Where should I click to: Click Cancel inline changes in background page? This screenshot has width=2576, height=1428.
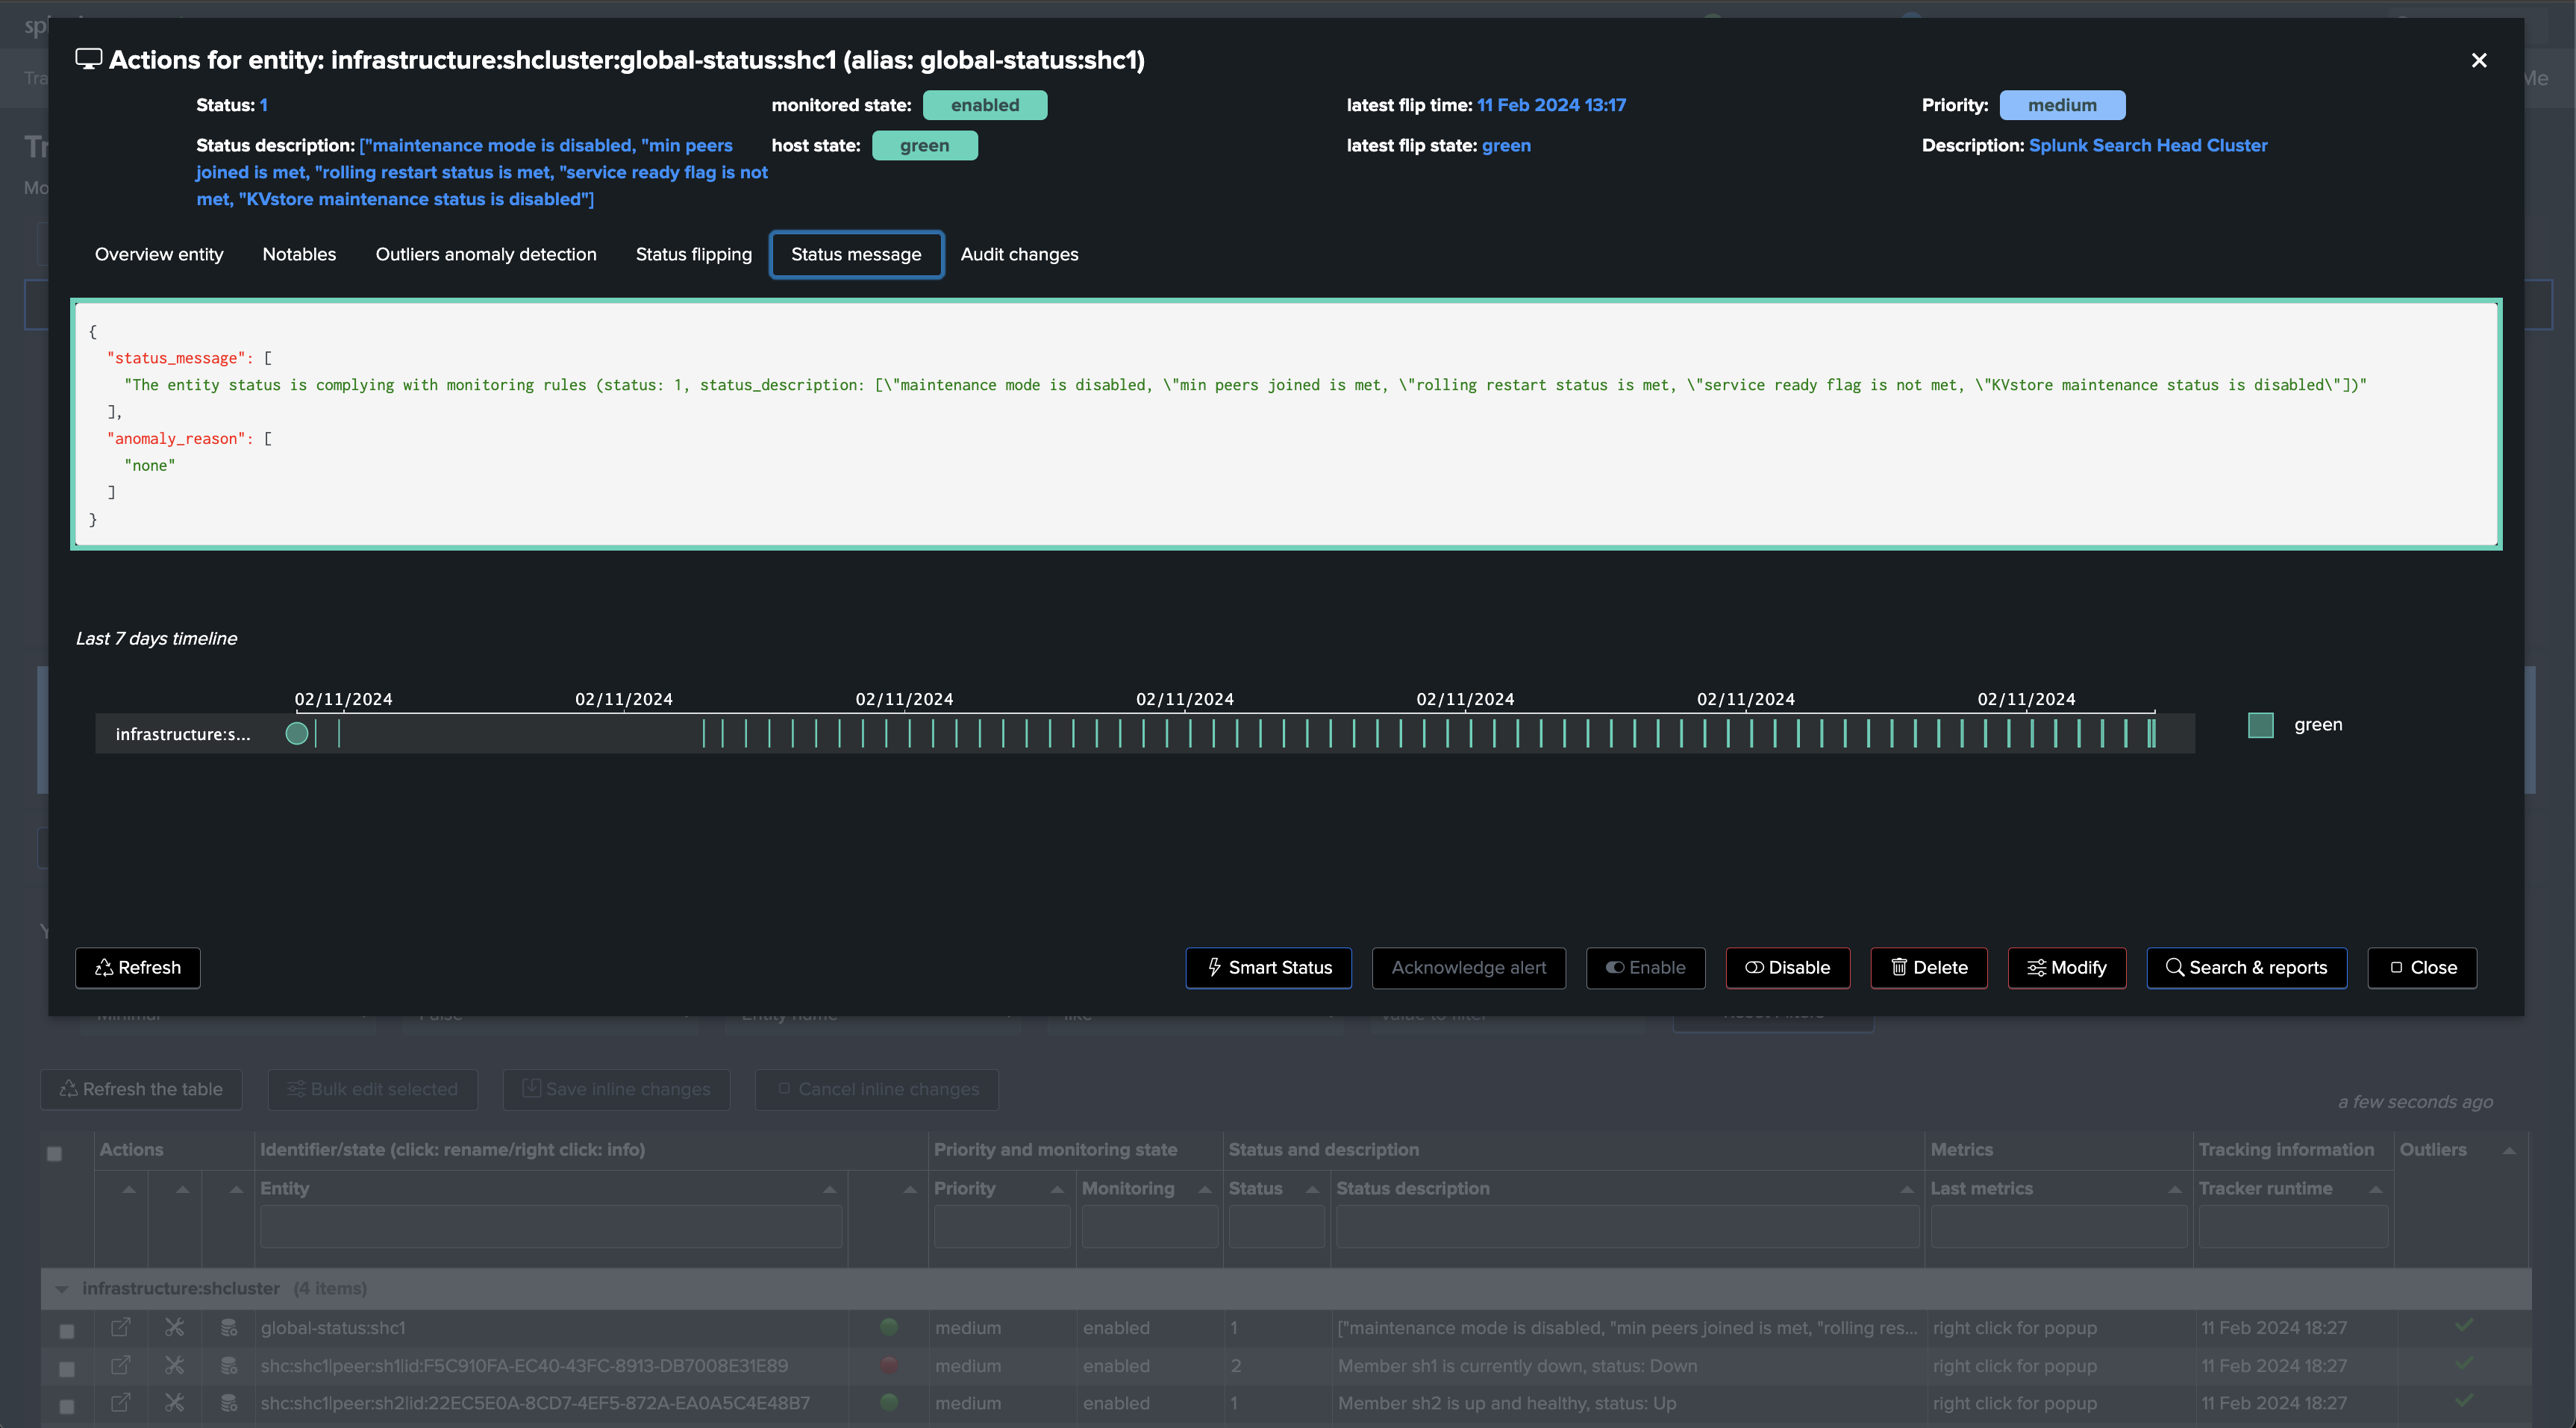[x=877, y=1089]
